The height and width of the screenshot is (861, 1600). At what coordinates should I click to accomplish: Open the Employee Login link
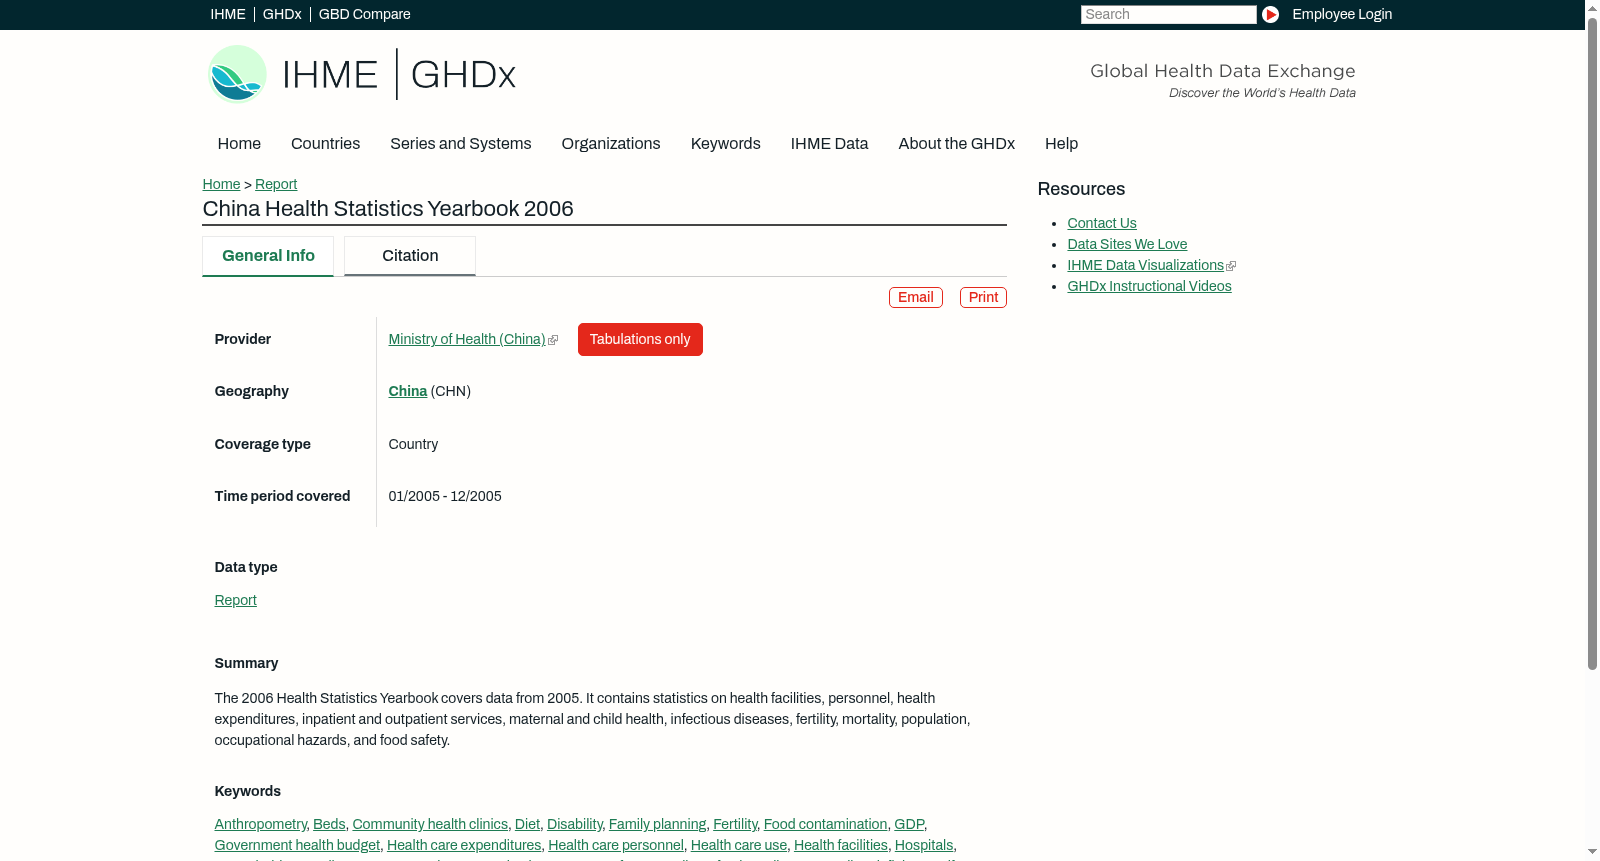1342,14
